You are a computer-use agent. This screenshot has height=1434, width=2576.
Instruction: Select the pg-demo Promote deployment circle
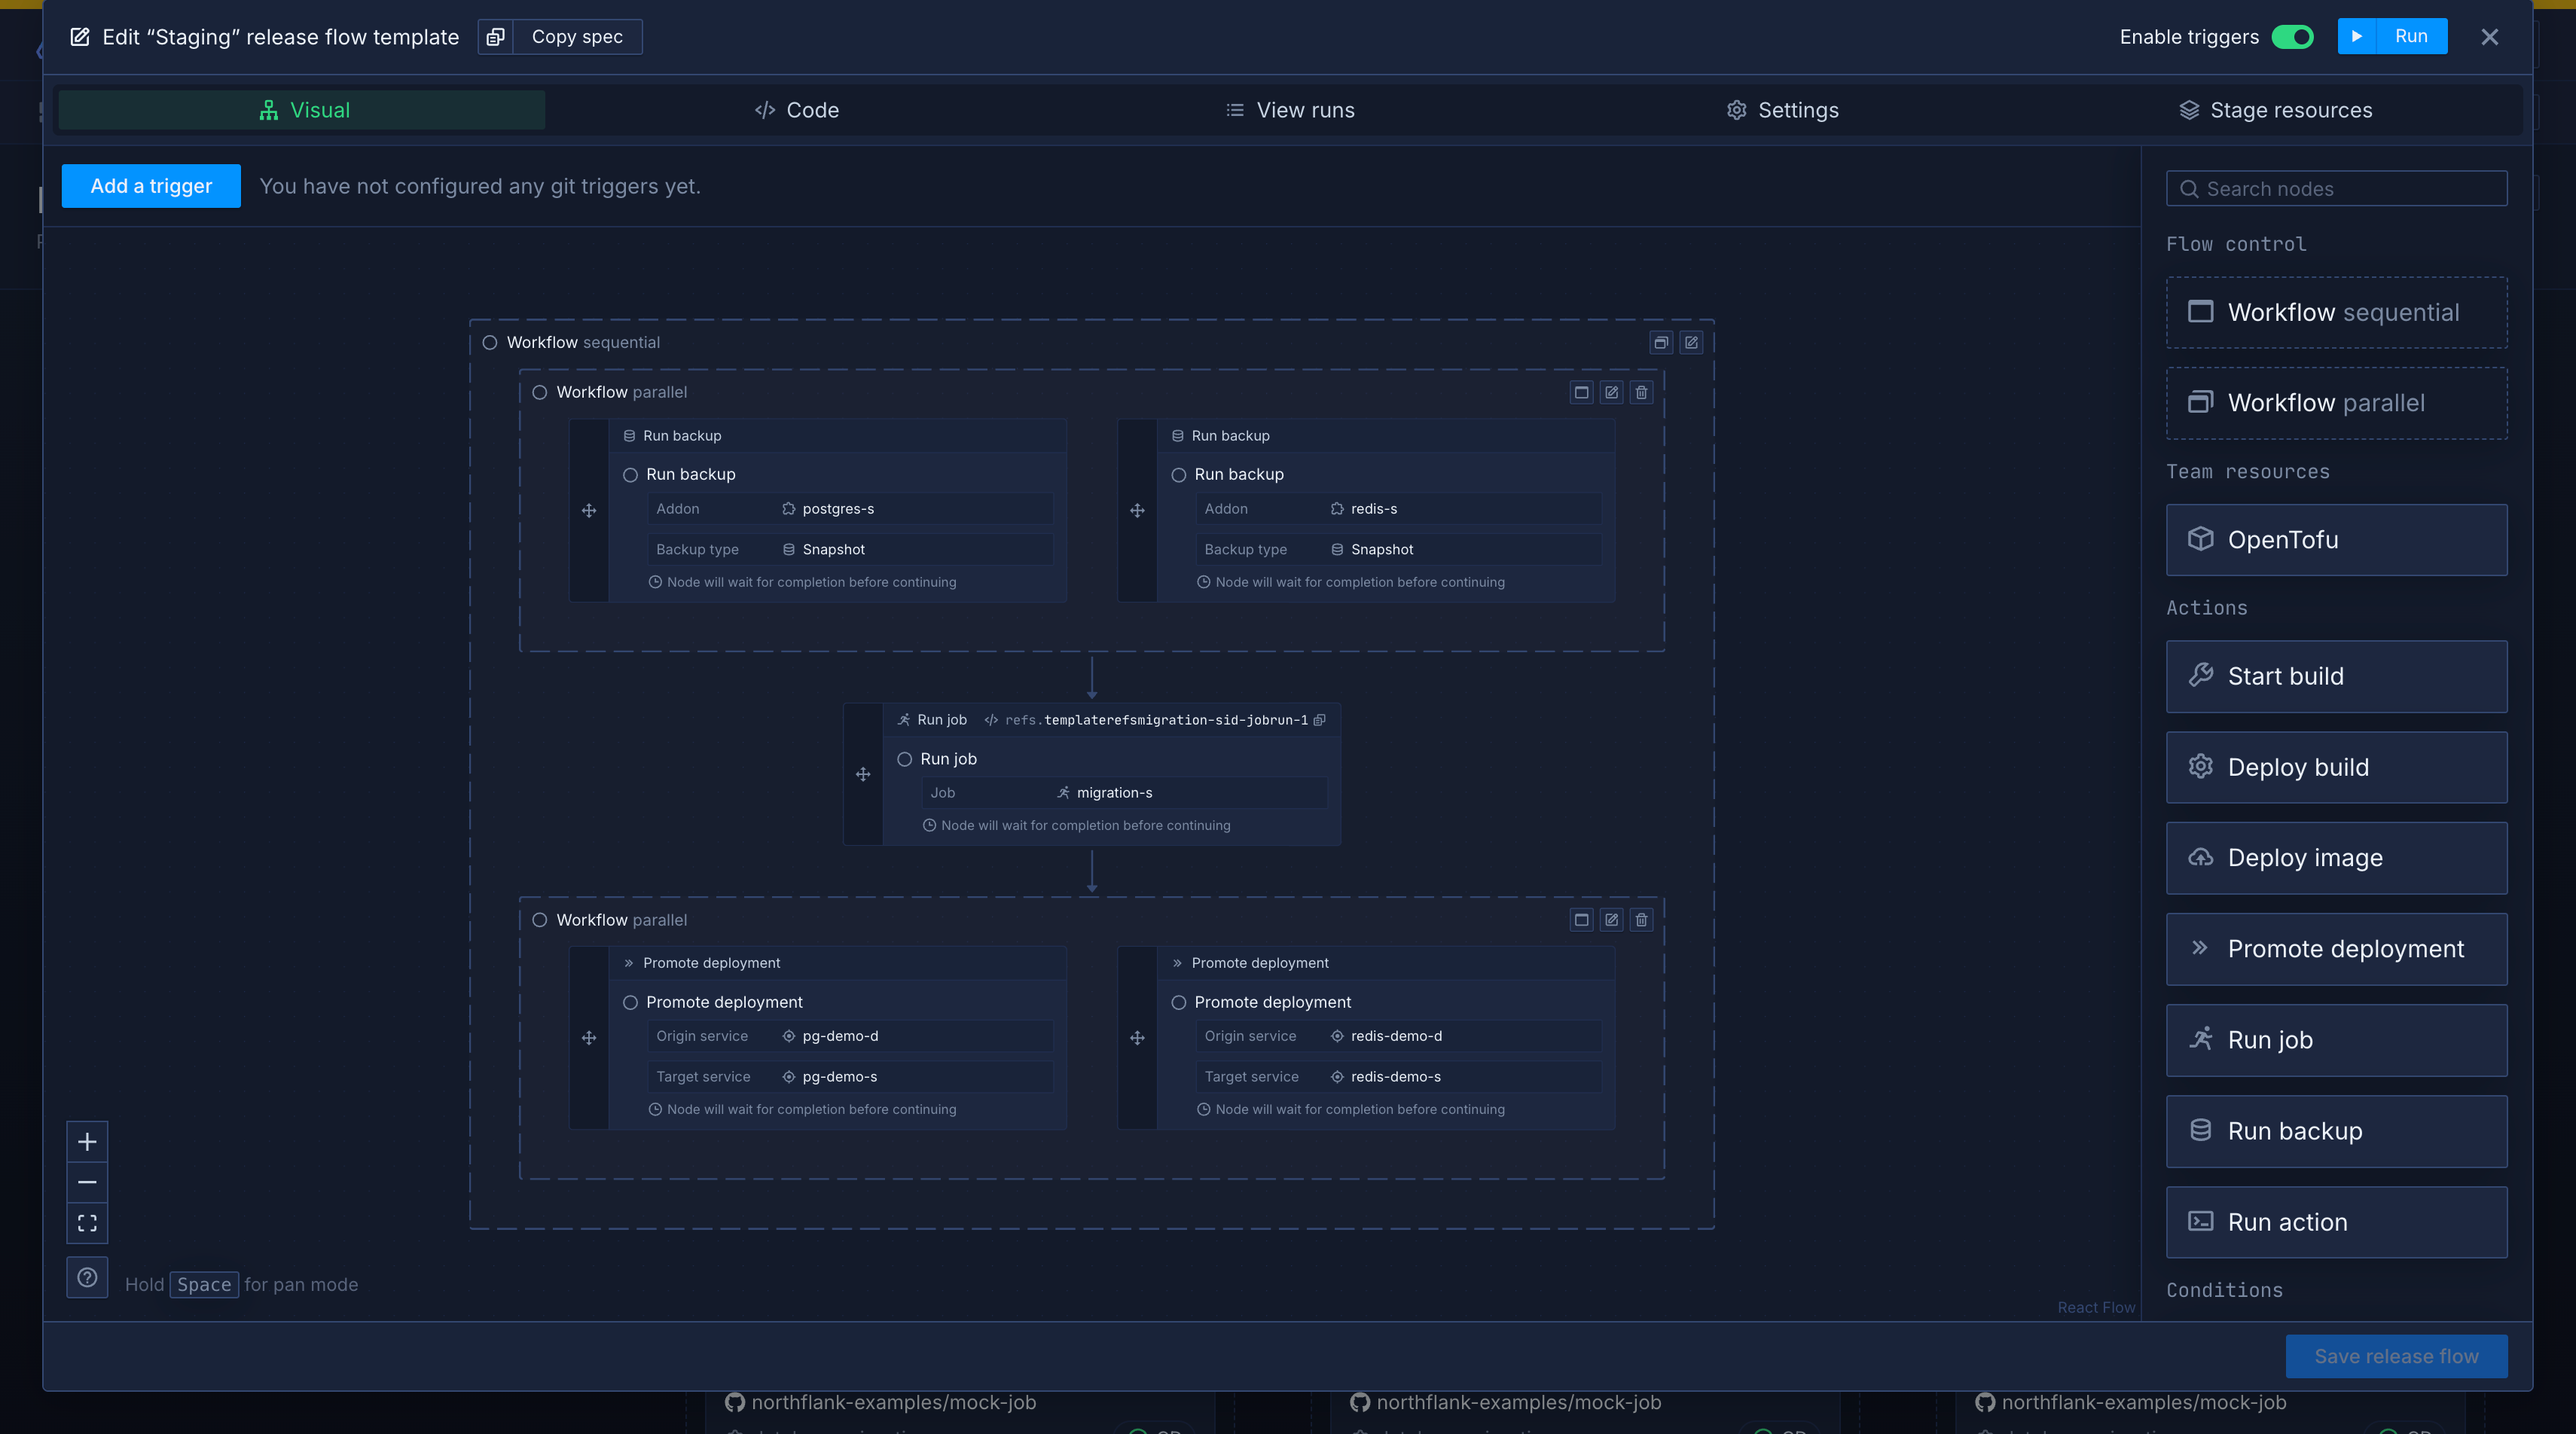[x=630, y=1002]
